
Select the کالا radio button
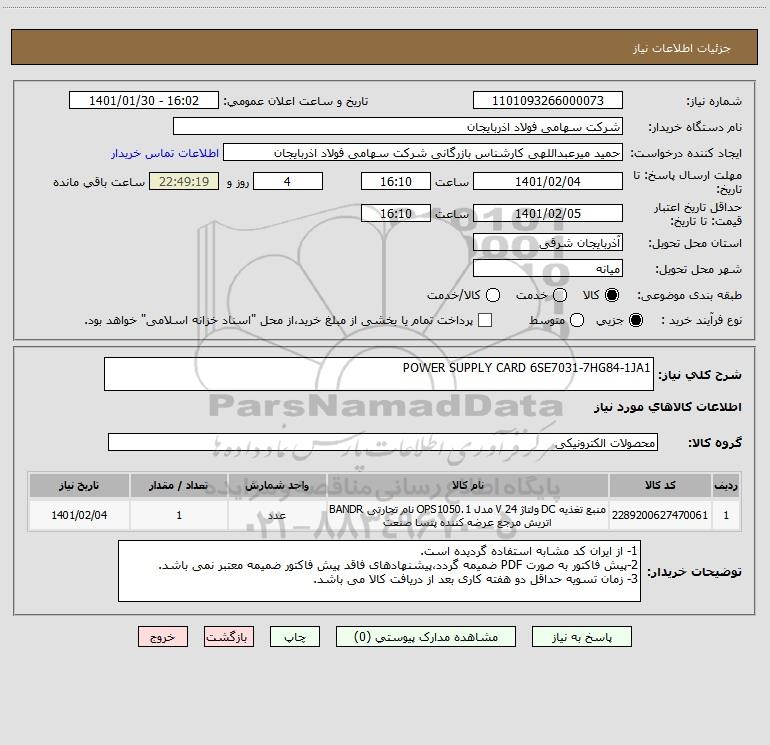click(612, 295)
